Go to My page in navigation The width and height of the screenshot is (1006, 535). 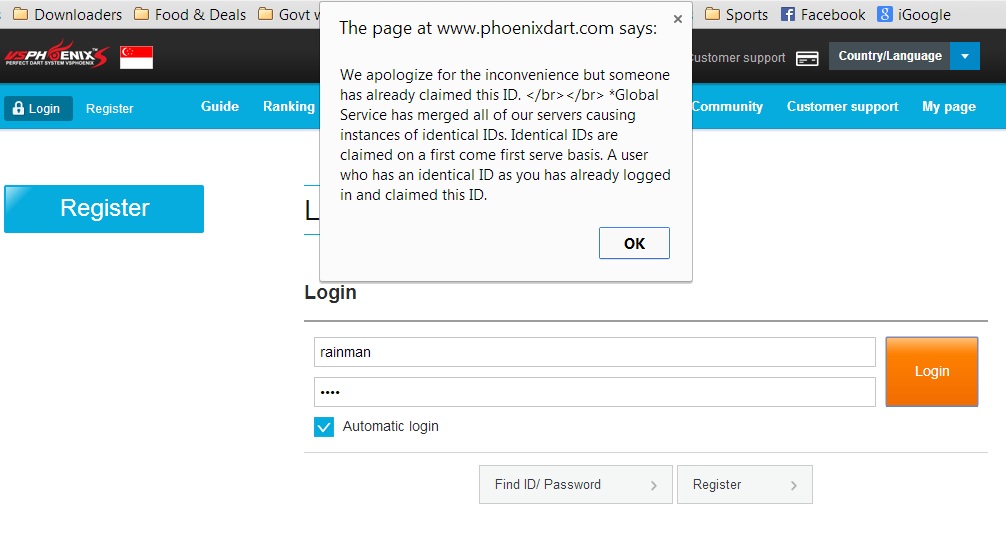pyautogui.click(x=948, y=106)
